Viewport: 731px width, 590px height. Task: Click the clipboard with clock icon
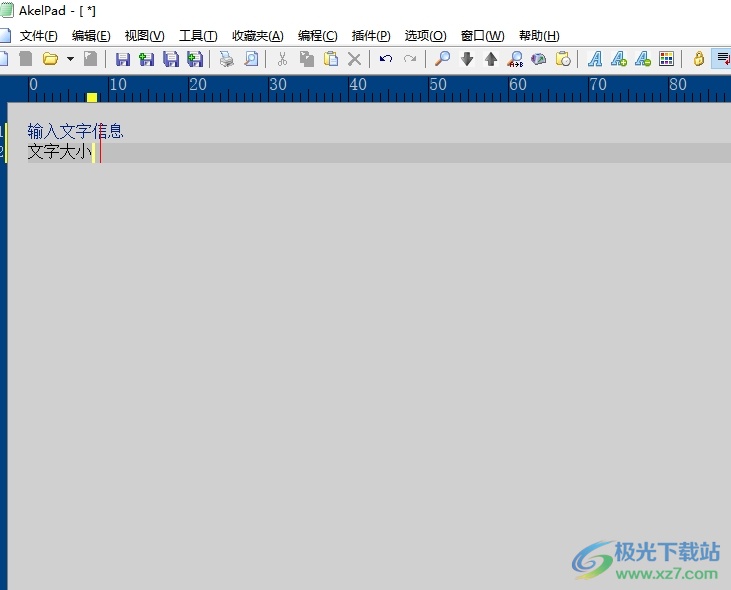[x=563, y=59]
